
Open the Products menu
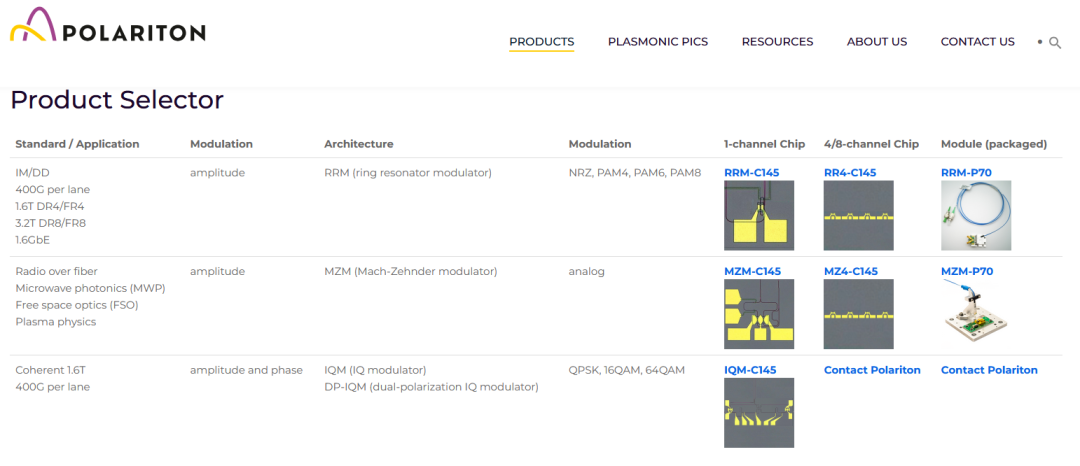[542, 42]
